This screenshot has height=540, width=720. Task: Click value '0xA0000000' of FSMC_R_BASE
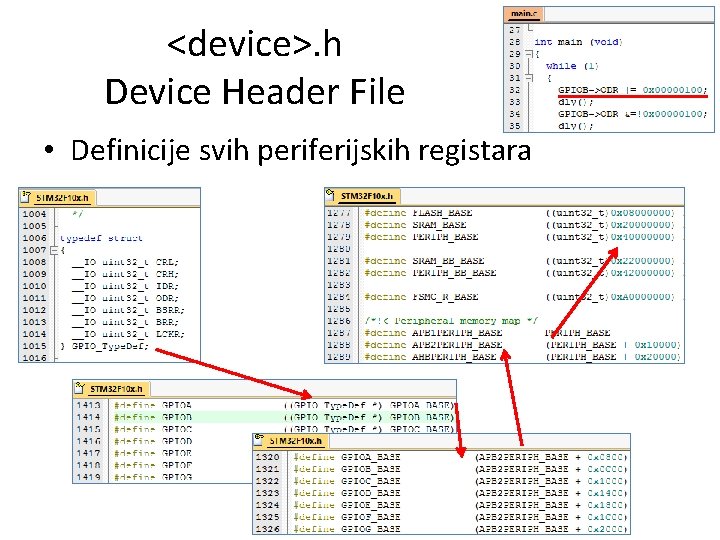(x=641, y=297)
